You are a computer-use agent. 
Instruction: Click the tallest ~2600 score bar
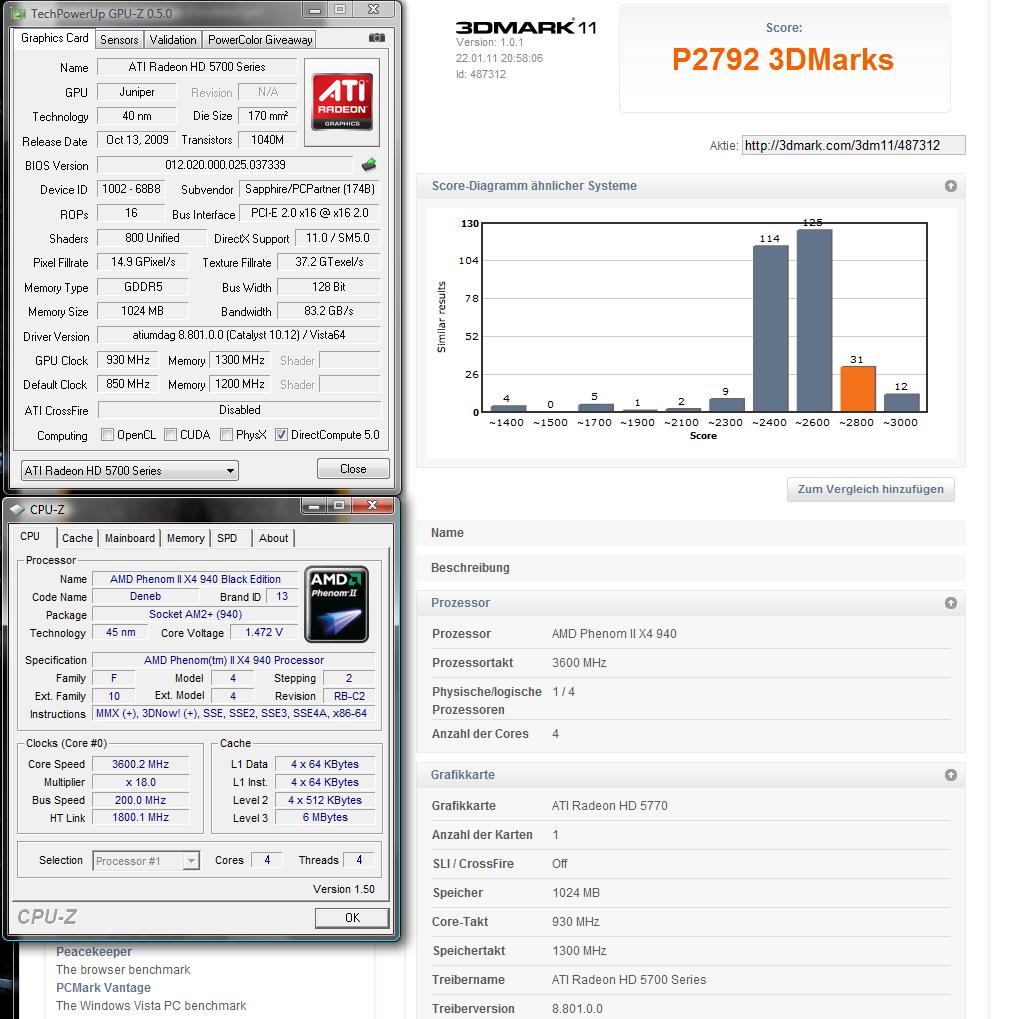click(814, 320)
